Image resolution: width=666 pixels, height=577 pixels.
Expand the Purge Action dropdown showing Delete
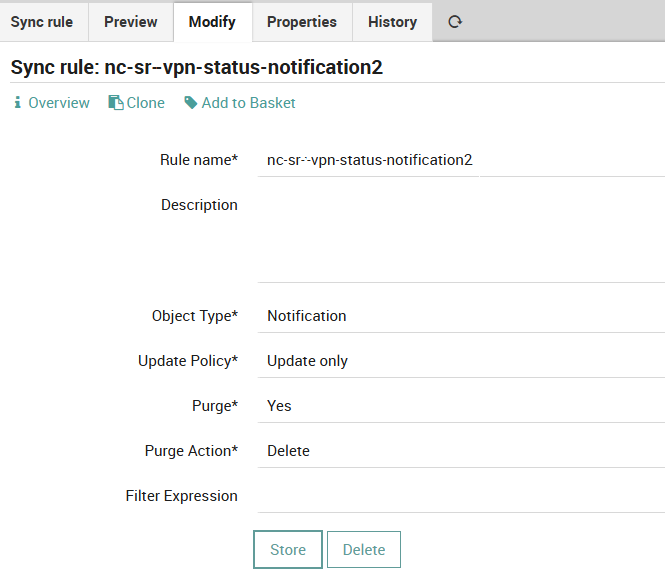pos(460,451)
